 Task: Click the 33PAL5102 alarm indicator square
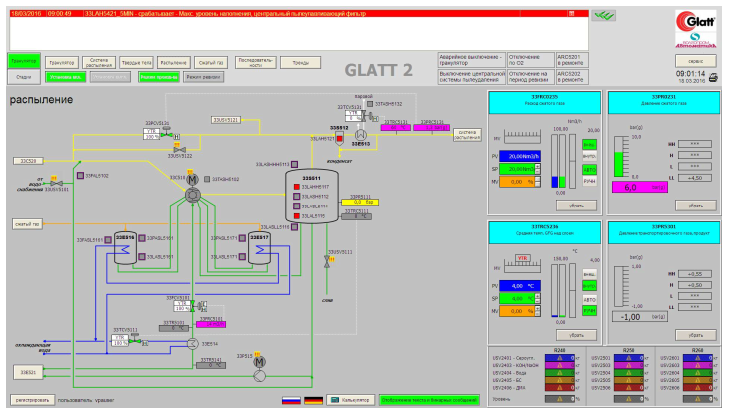coord(80,176)
